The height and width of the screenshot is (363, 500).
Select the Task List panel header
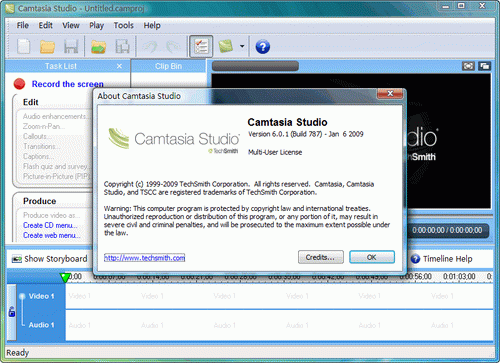click(x=61, y=66)
